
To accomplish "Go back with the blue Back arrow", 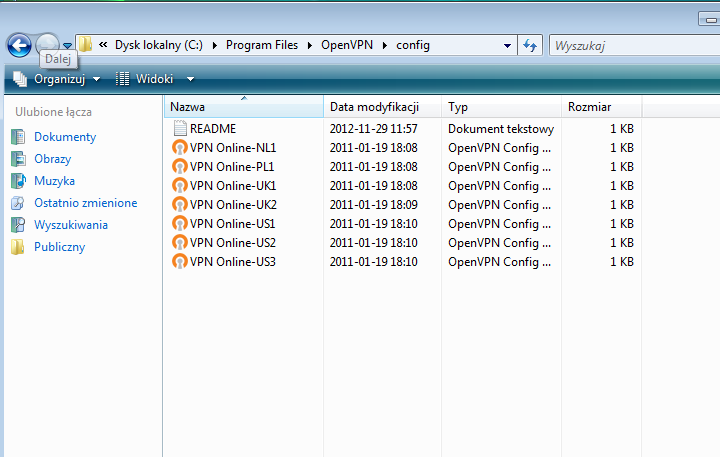I will [19, 45].
